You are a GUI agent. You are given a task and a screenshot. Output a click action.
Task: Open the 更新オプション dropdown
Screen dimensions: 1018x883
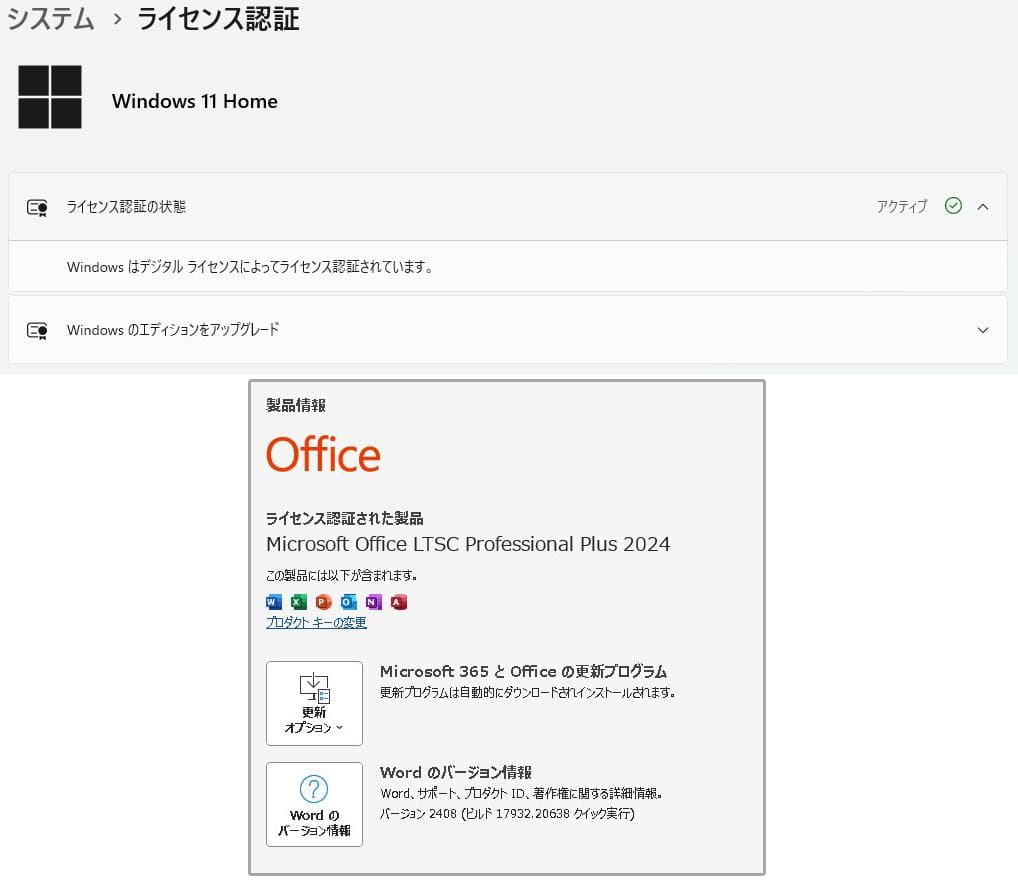[314, 703]
